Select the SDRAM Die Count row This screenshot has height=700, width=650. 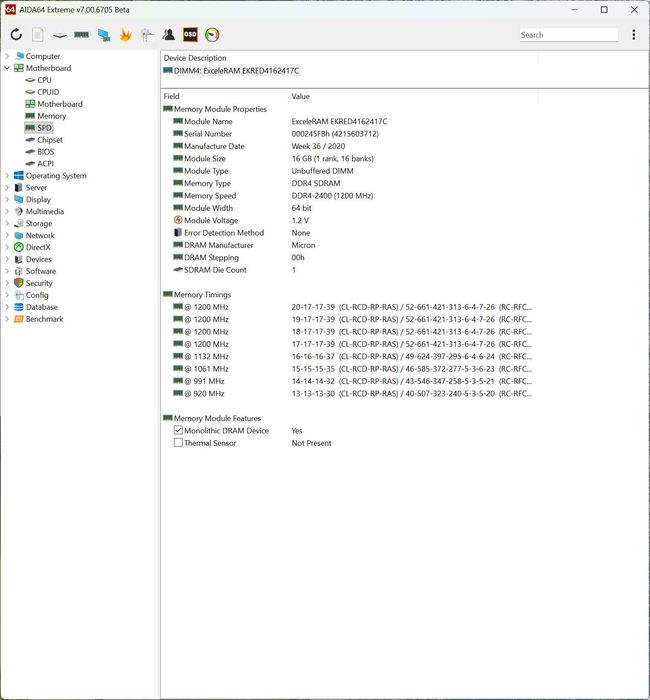348,270
